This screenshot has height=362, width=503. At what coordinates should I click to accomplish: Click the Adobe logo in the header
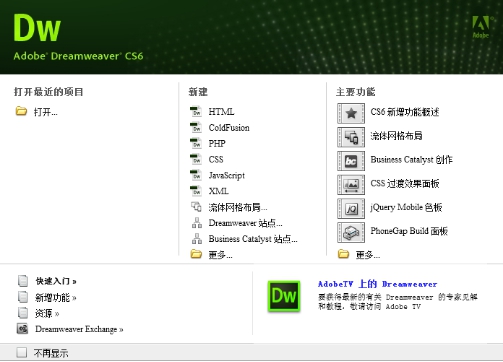click(x=481, y=27)
